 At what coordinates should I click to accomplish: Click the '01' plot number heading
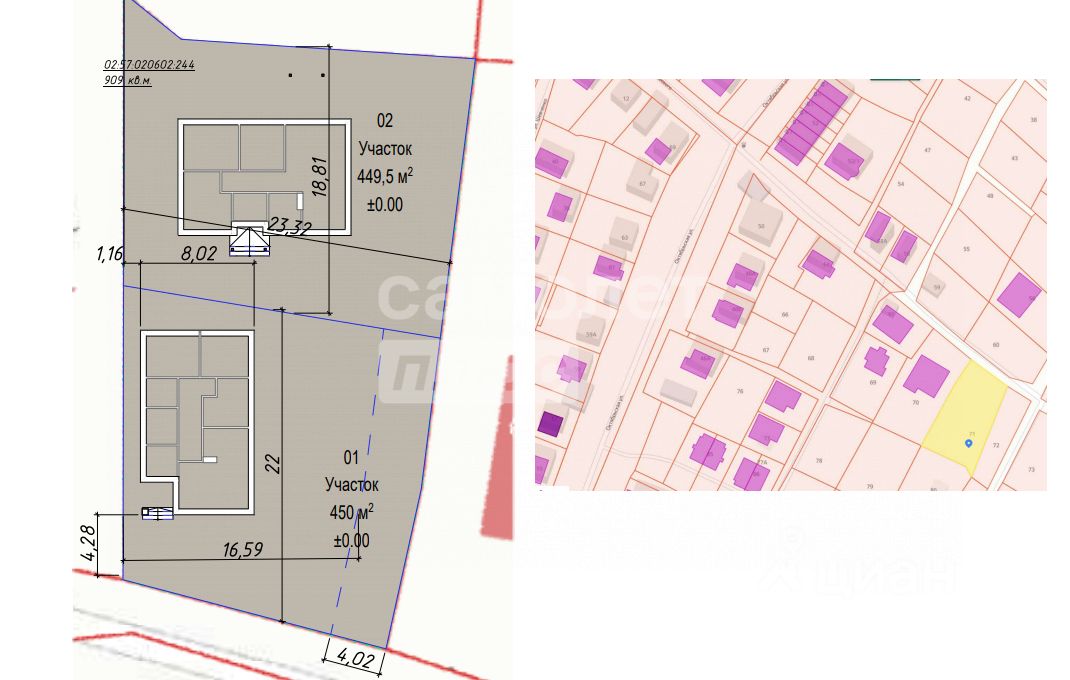351,457
